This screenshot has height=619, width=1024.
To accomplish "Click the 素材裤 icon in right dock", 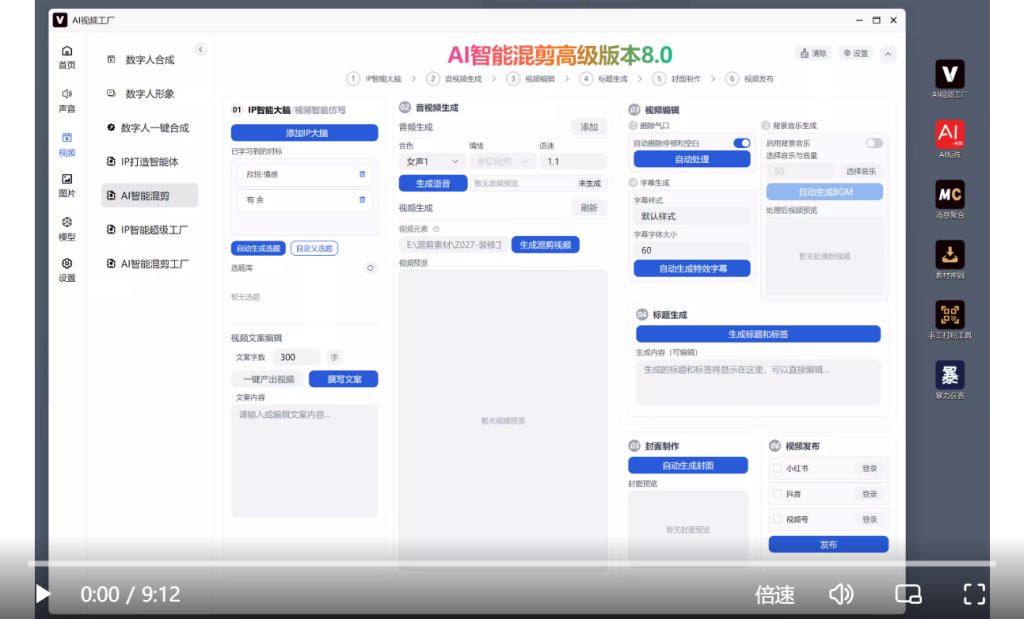I will point(948,256).
